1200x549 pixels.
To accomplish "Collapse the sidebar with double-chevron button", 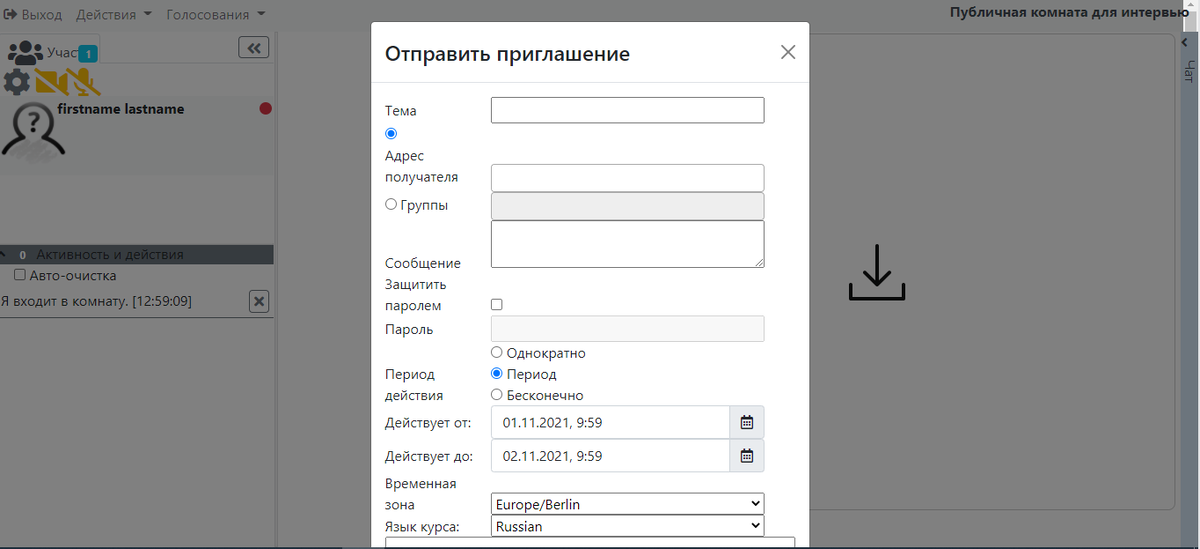I will click(x=254, y=47).
